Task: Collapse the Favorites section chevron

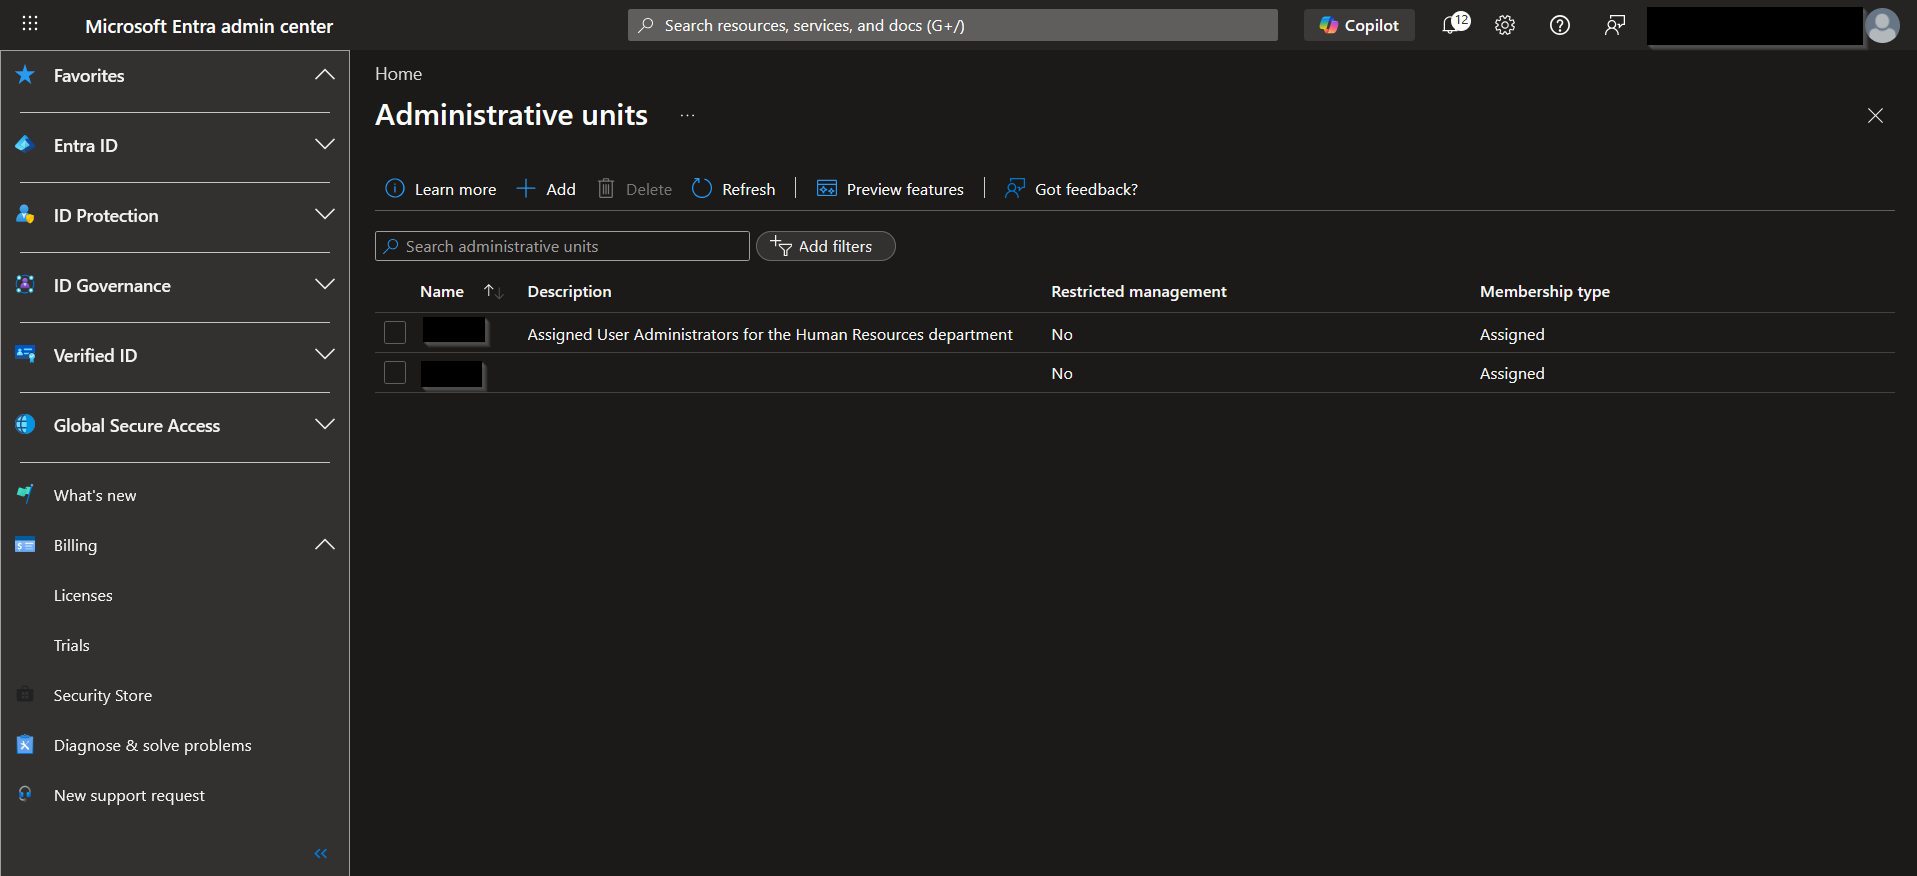Action: pyautogui.click(x=324, y=75)
